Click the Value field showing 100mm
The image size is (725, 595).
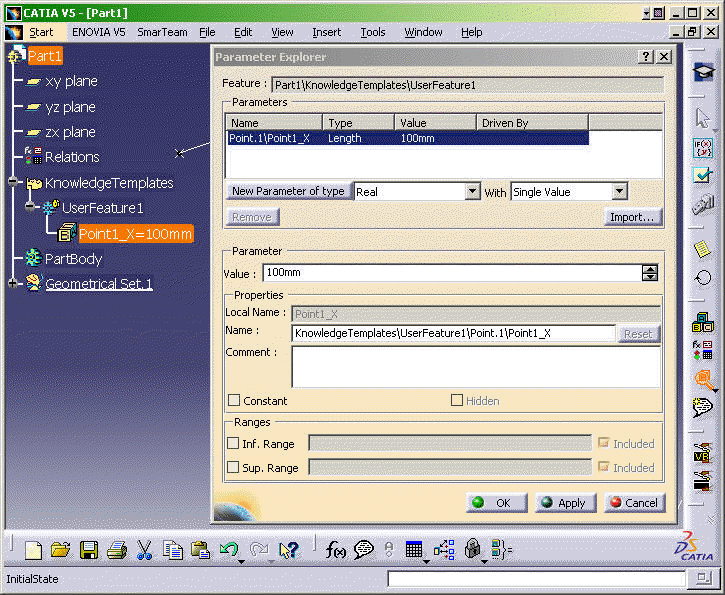coord(452,273)
